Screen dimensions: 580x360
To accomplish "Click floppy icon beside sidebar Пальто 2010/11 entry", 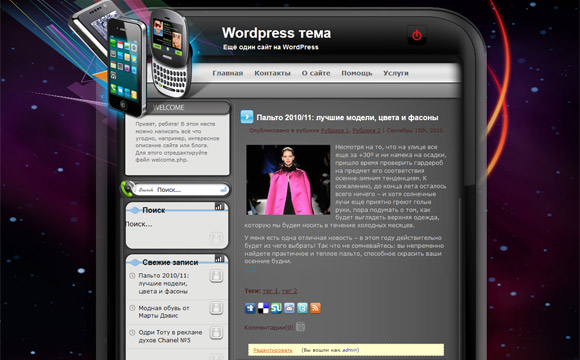I will pos(216,276).
